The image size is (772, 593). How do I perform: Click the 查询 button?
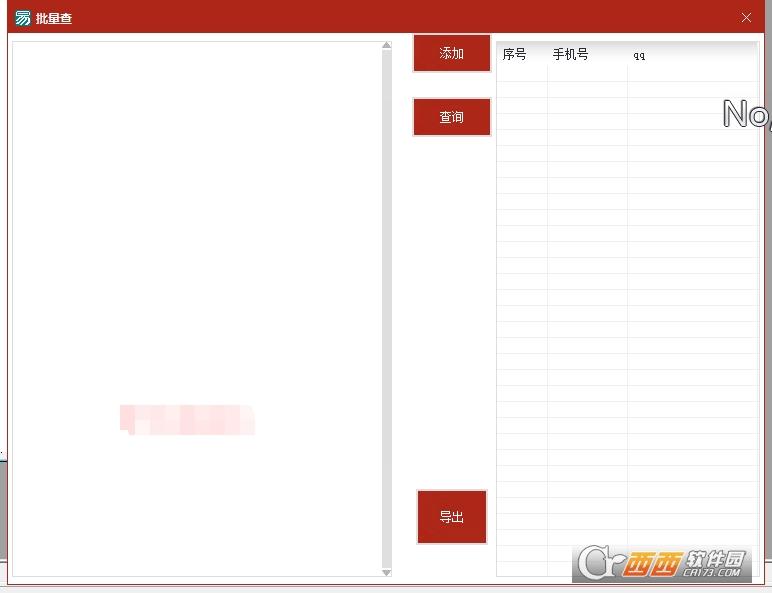451,117
